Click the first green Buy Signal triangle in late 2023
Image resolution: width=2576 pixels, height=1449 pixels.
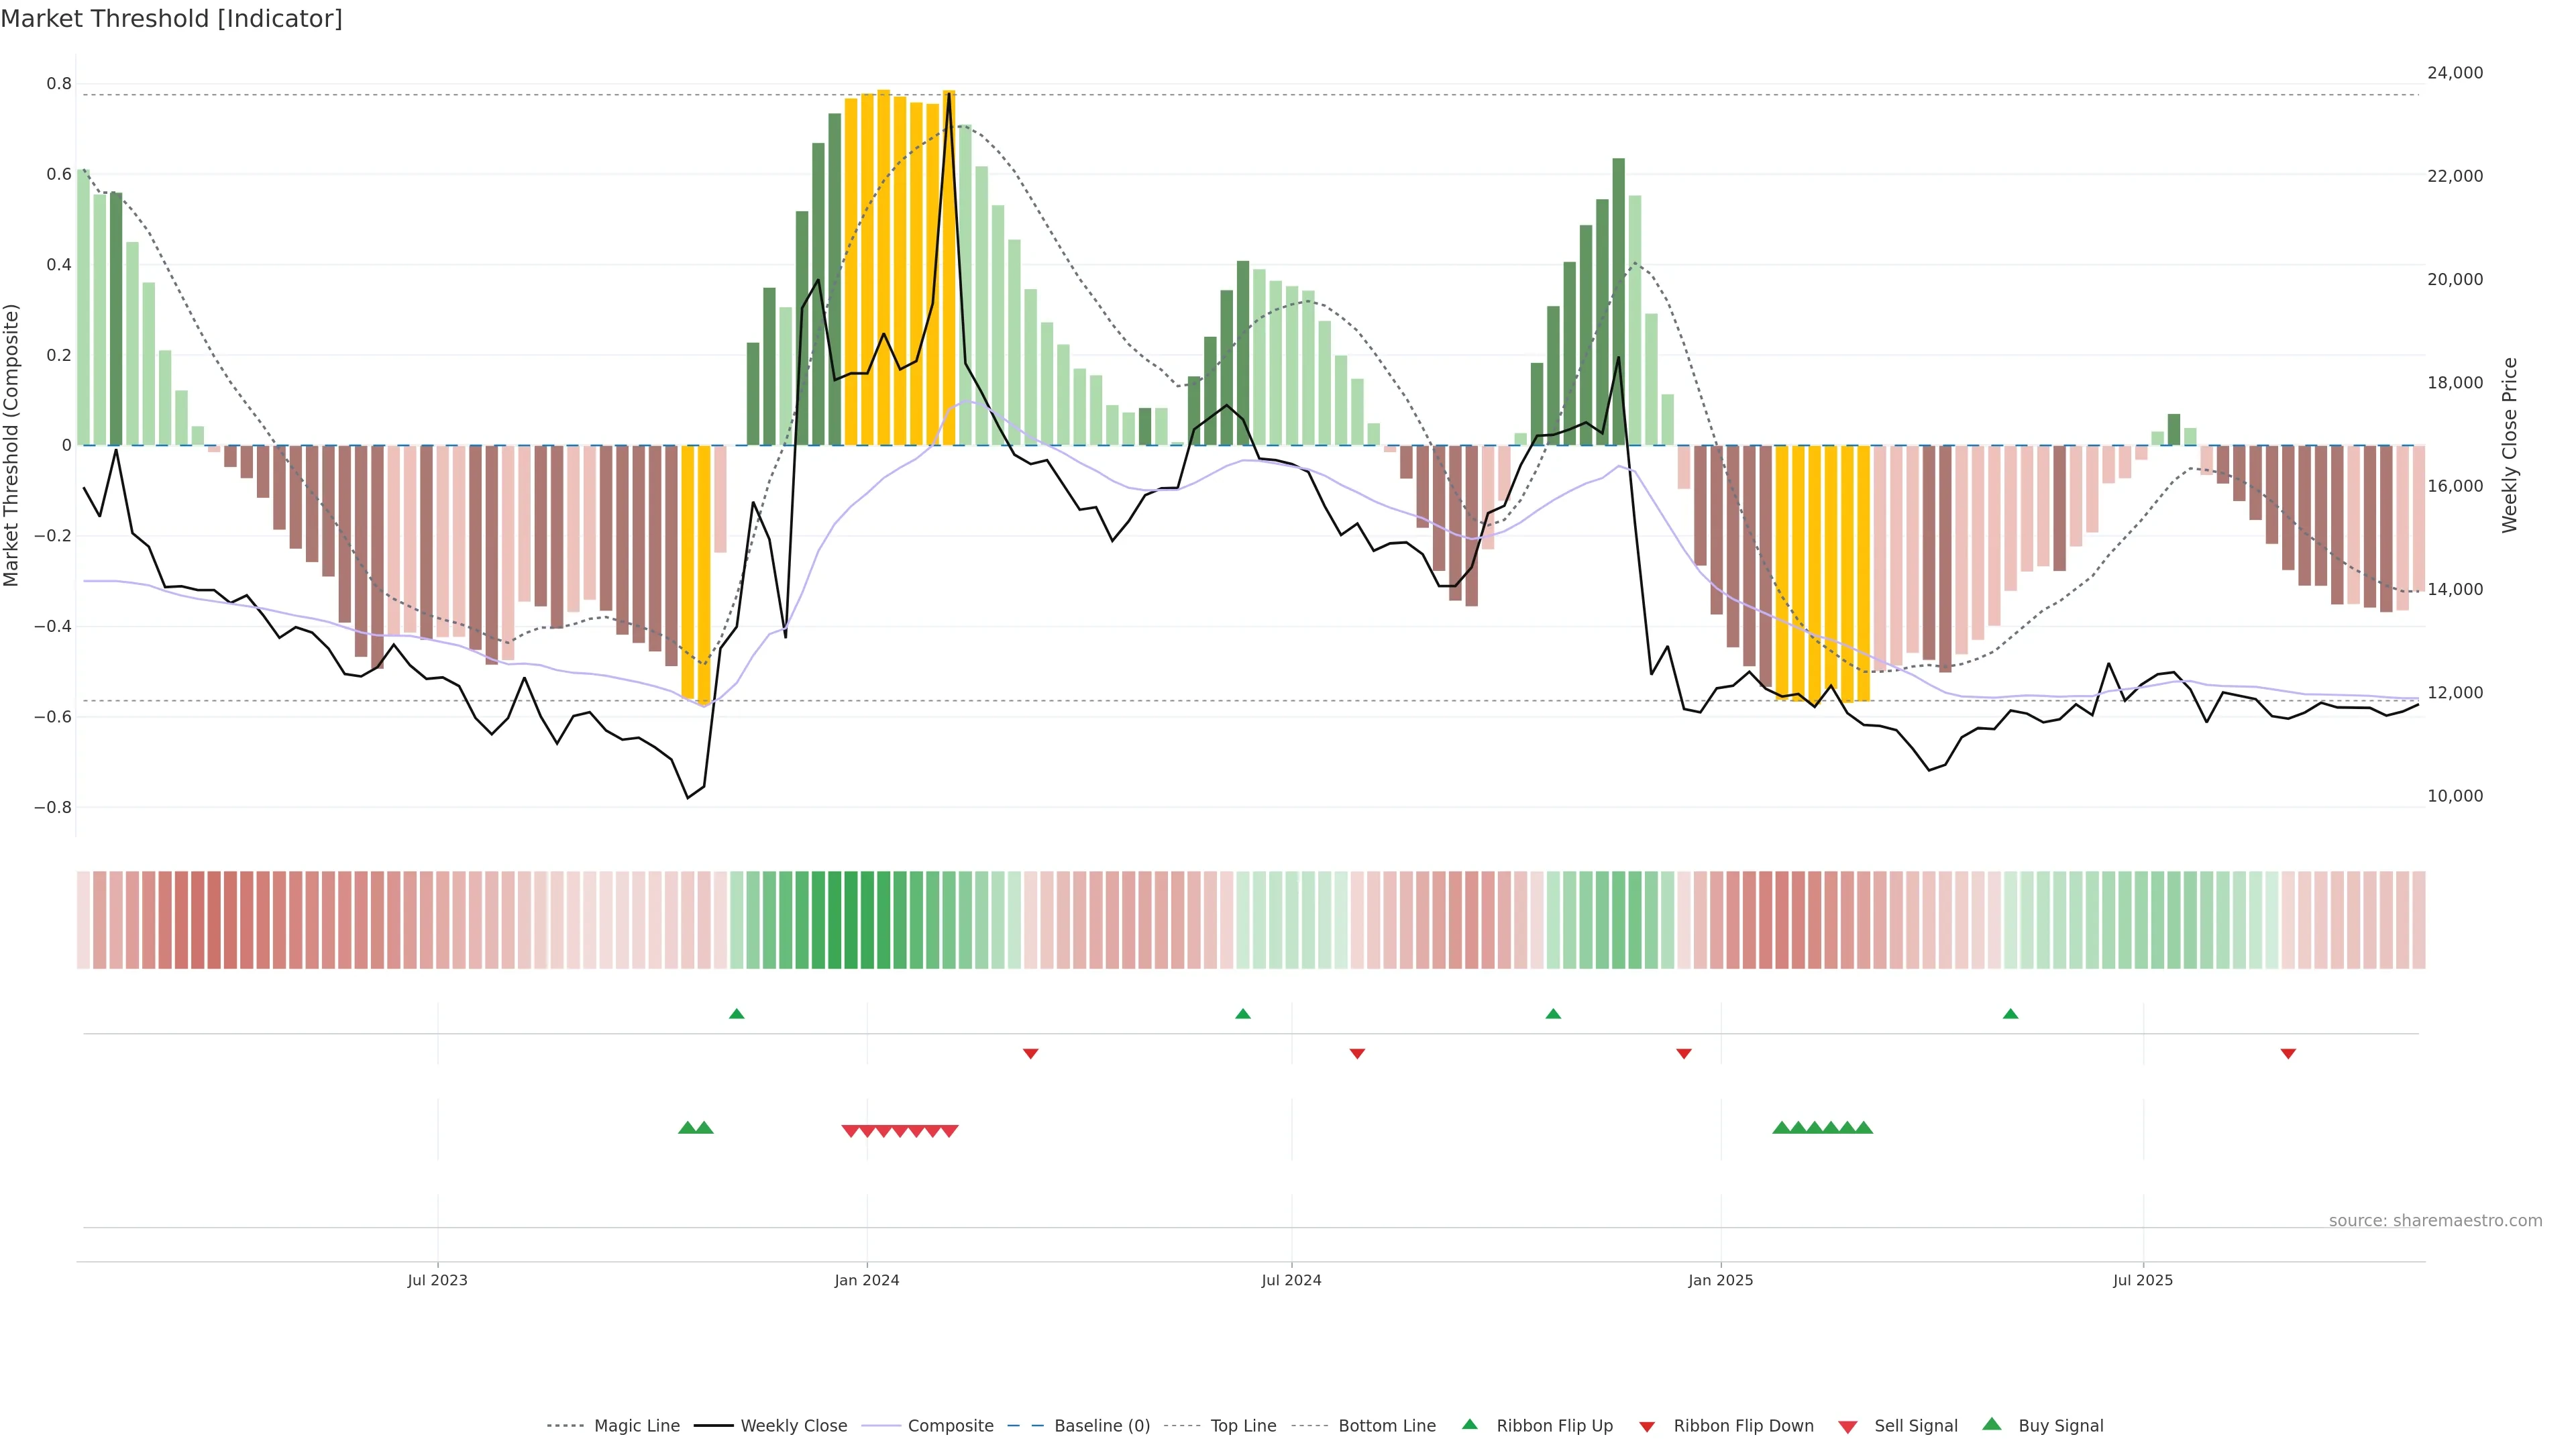[x=687, y=1128]
